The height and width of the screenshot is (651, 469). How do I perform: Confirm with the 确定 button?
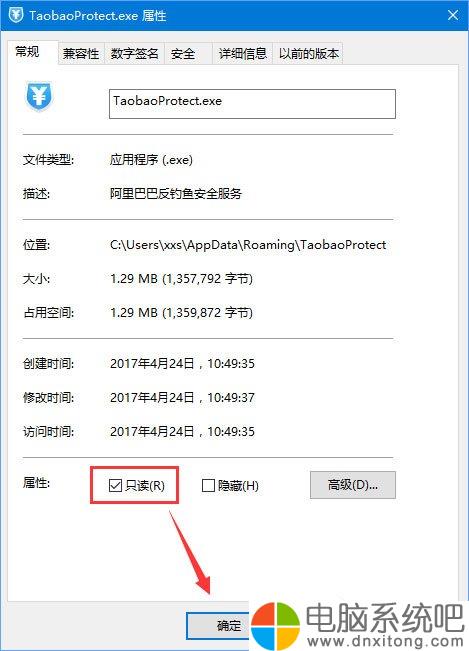coord(218,626)
